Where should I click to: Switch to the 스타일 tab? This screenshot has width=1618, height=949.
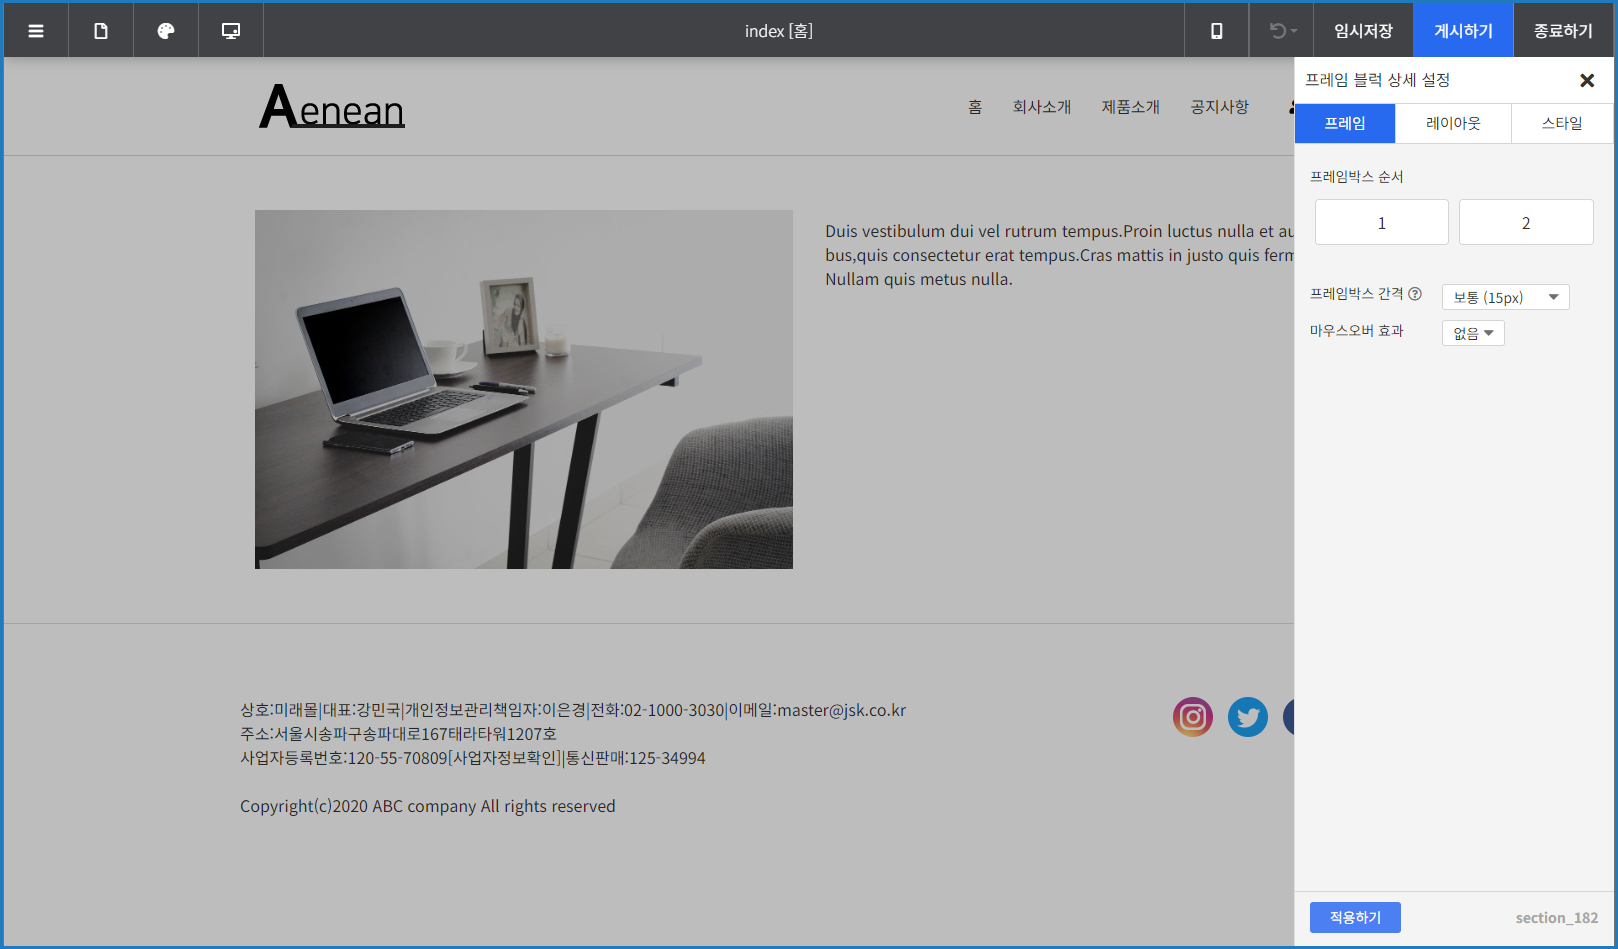(1561, 124)
